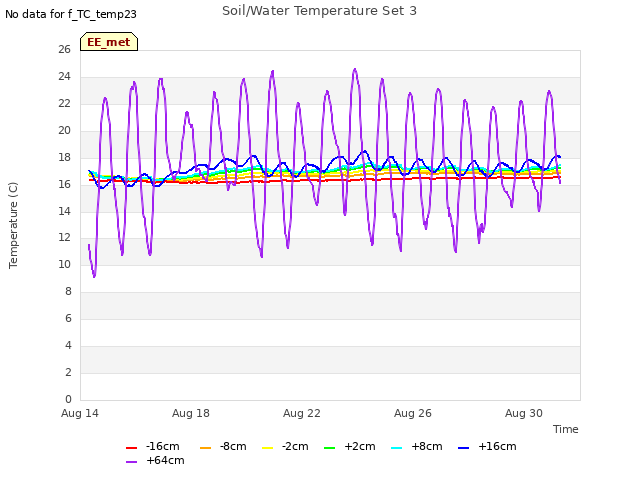Select the -8cm legend entry

[x=223, y=447]
